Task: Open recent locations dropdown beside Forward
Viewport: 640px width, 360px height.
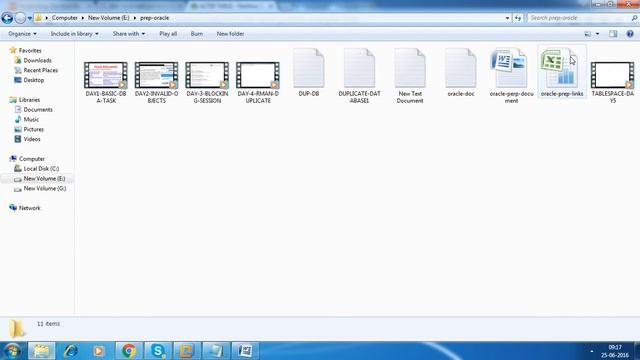Action: [x=30, y=18]
